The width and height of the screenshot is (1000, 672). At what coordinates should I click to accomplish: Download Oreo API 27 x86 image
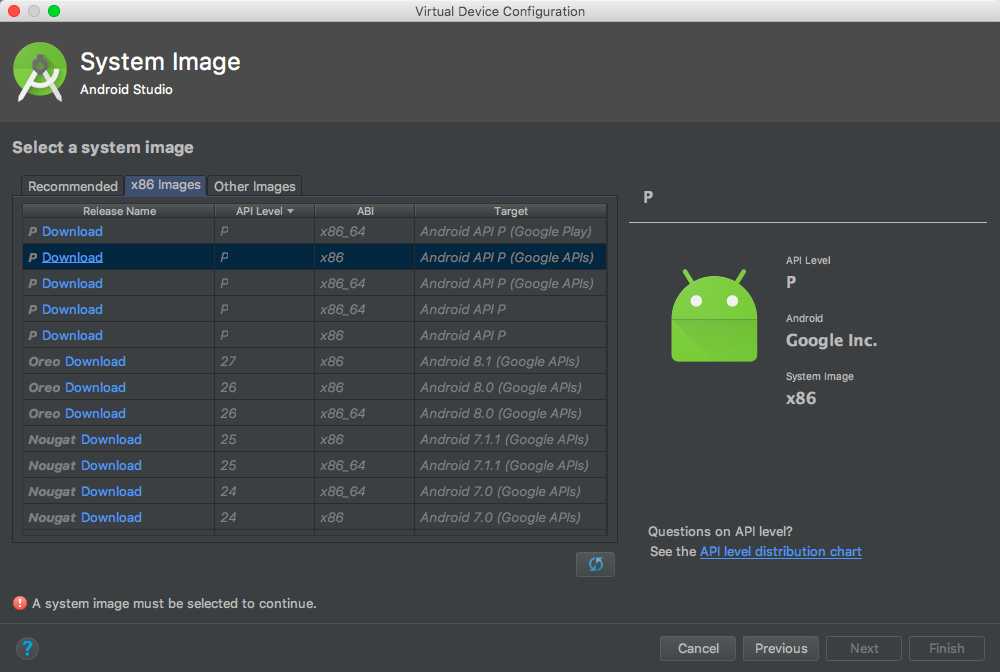(x=95, y=362)
